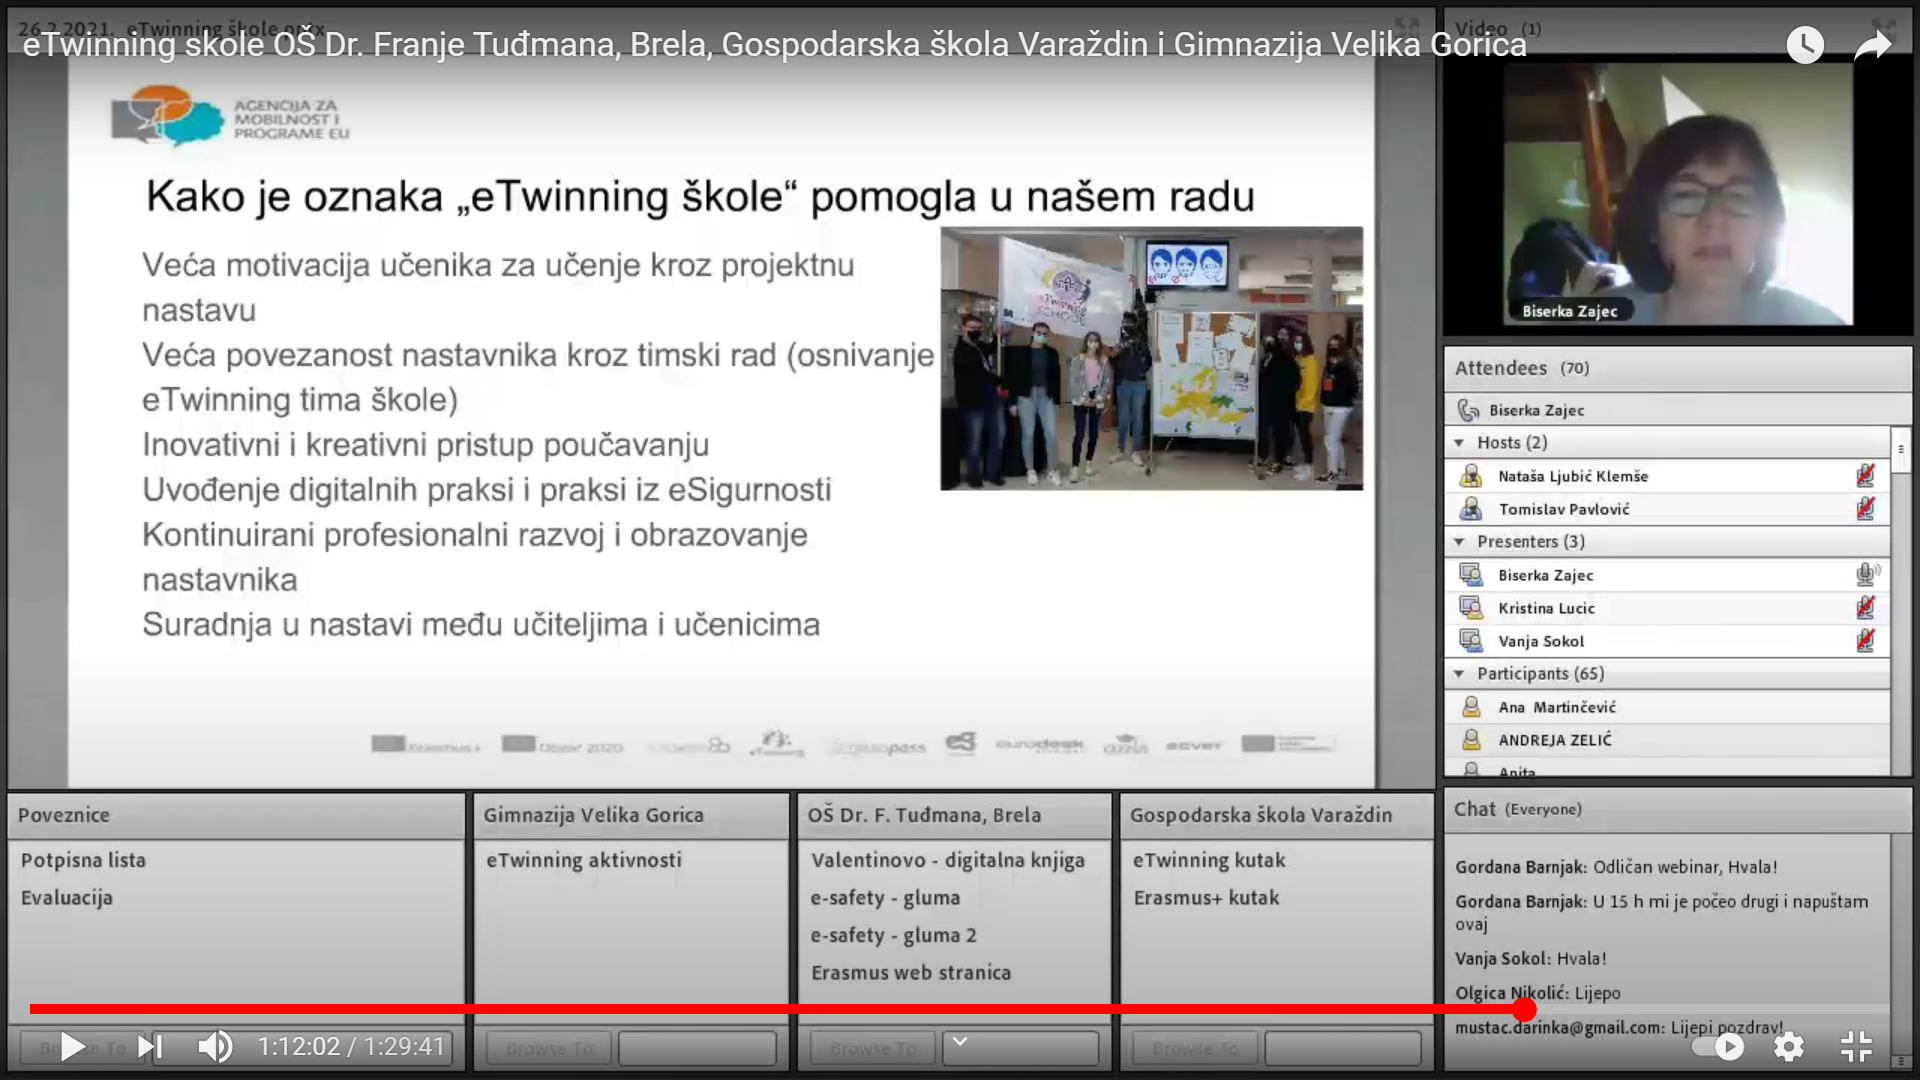Viewport: 1920px width, 1080px height.
Task: Click the Poveznice panel header
Action: click(x=236, y=815)
